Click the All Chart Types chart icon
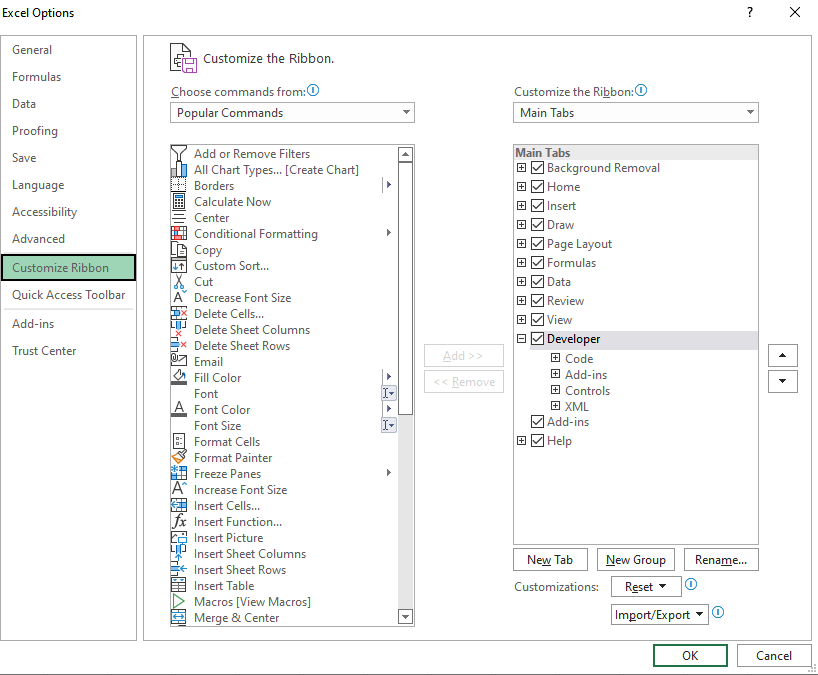This screenshot has height=675, width=818. pyautogui.click(x=179, y=170)
